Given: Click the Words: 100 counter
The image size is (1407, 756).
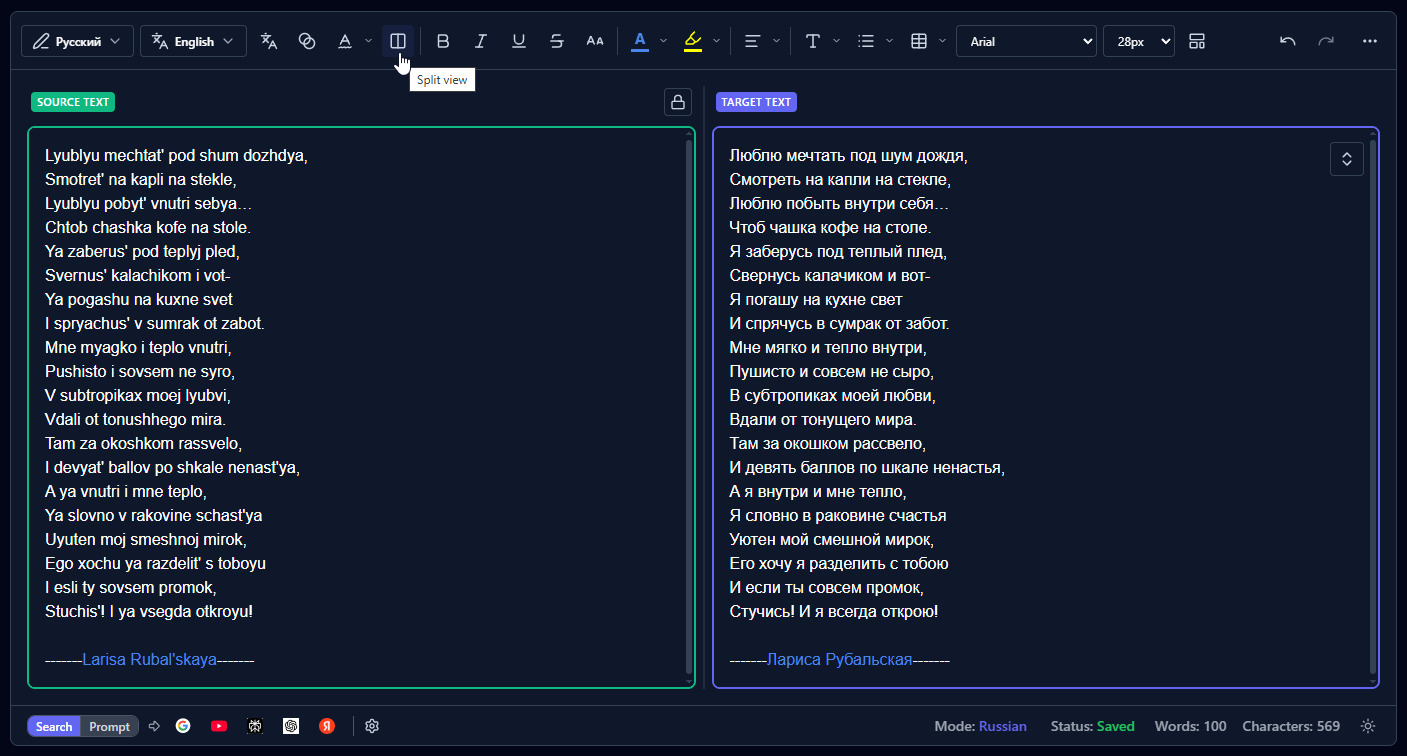Looking at the screenshot, I should point(1190,727).
